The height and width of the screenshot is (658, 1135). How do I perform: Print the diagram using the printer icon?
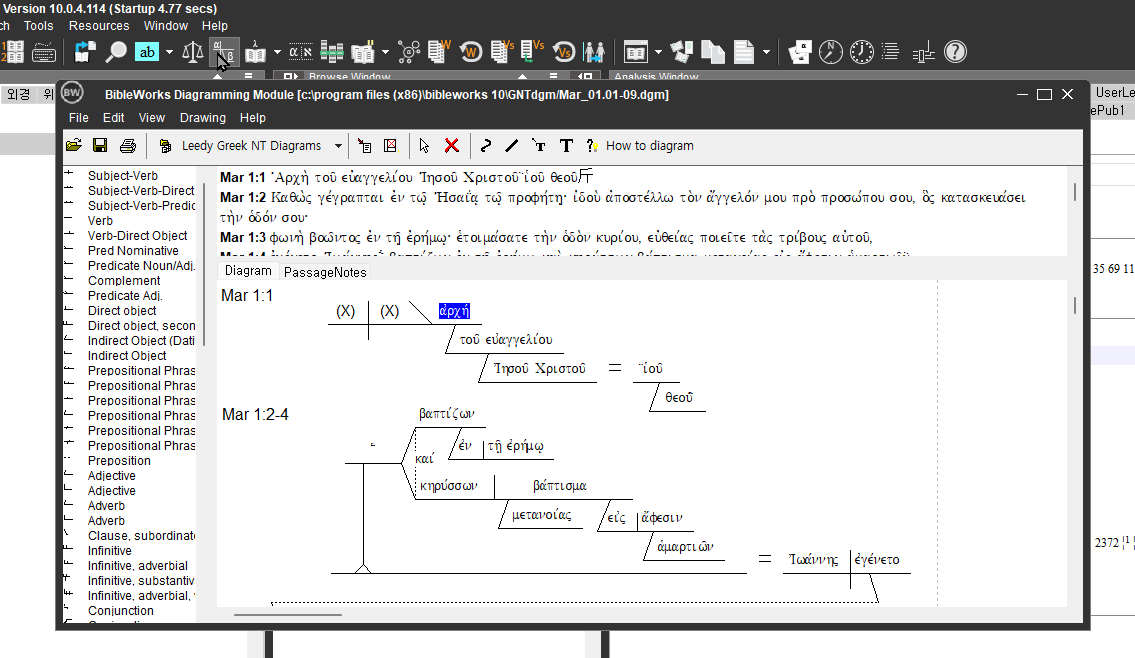(127, 145)
